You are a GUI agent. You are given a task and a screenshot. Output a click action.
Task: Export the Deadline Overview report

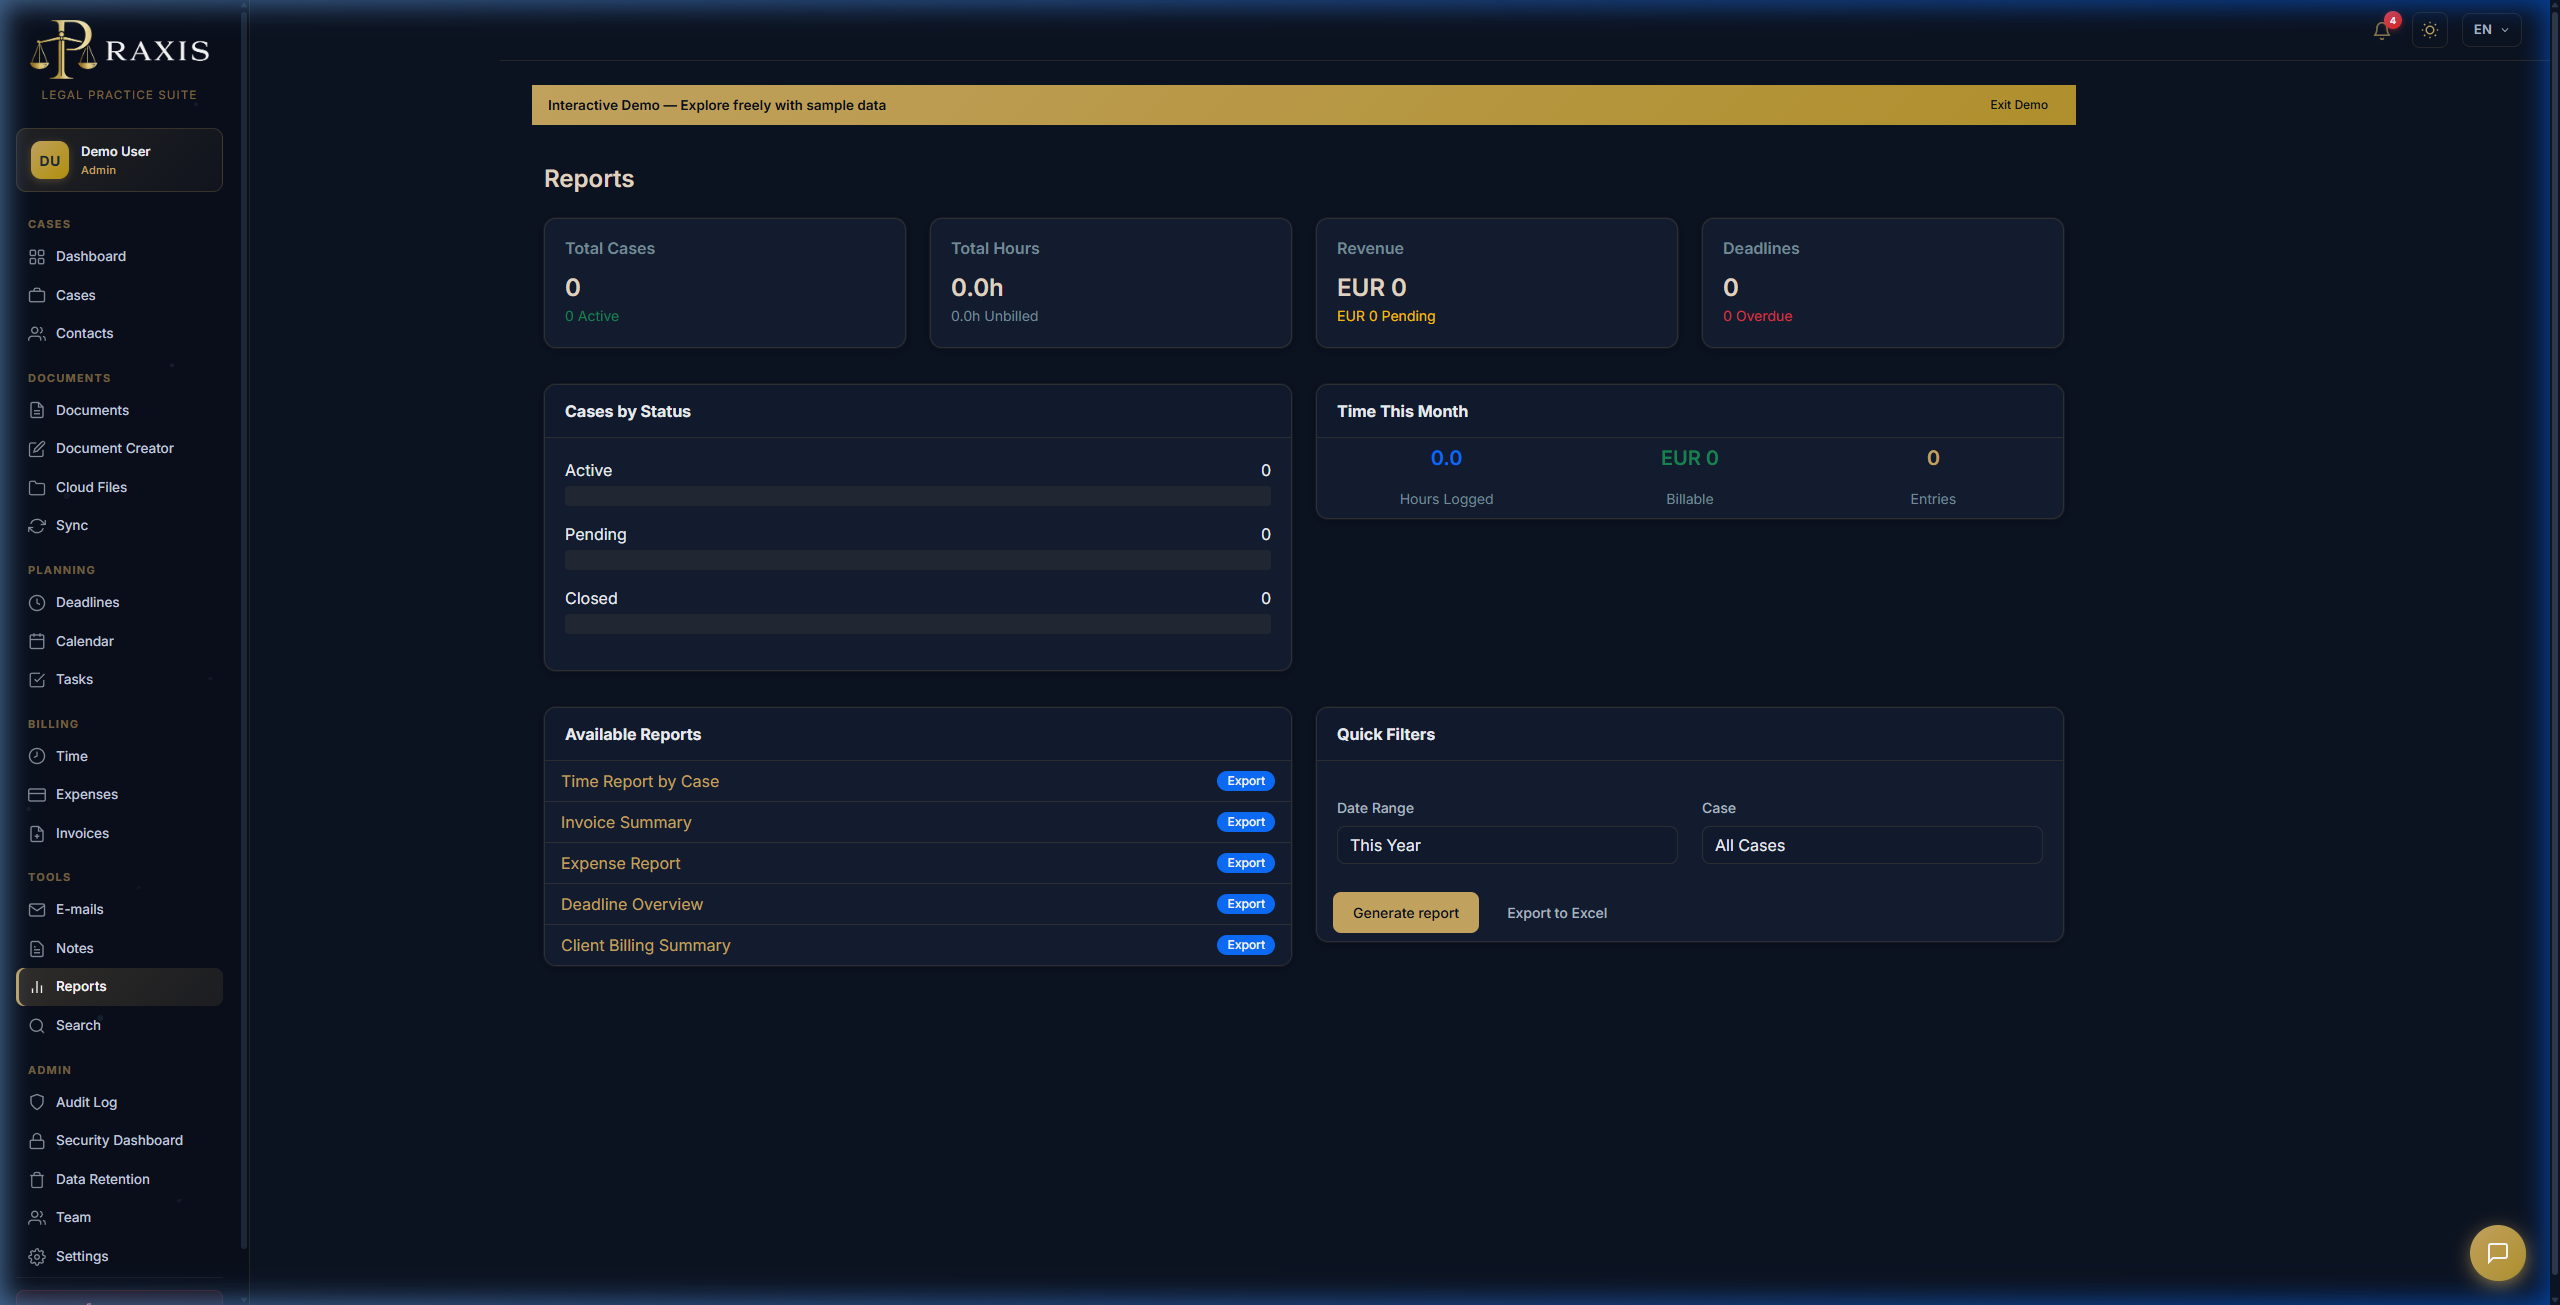click(1245, 904)
